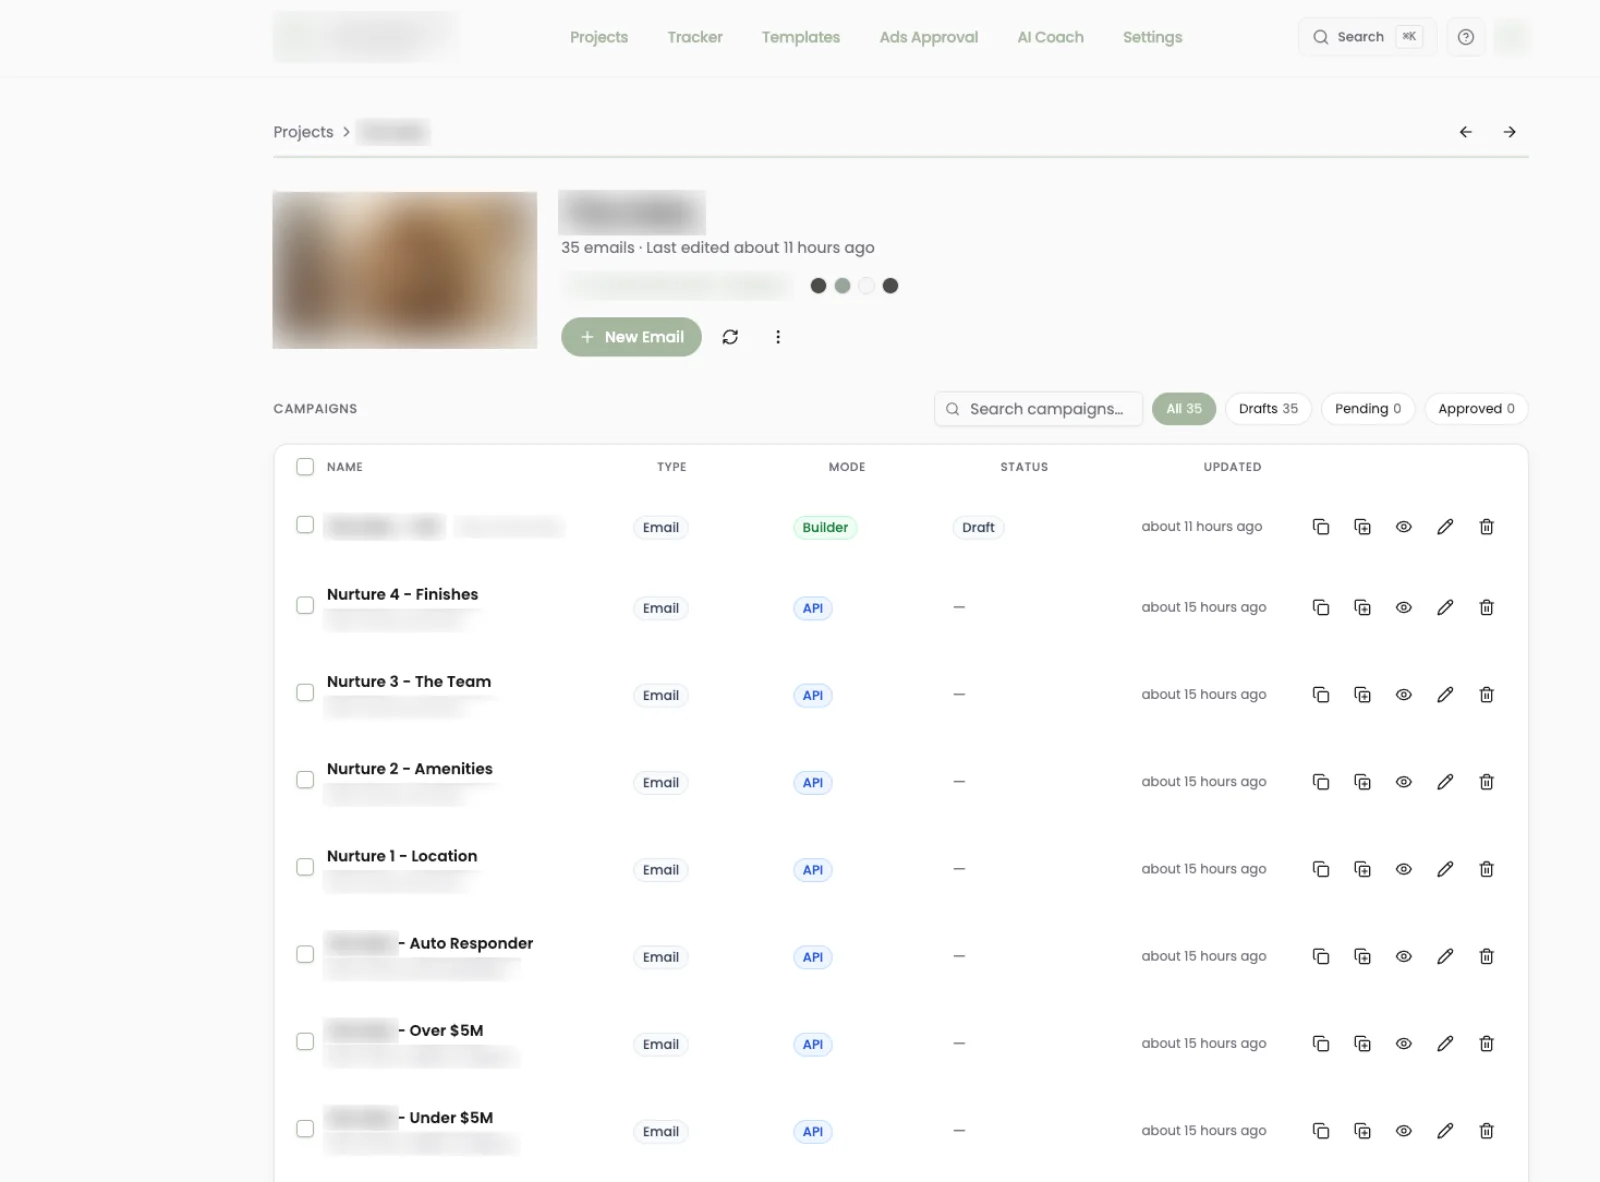Navigate to Projects breadcrumb link
1600x1182 pixels.
pos(303,132)
